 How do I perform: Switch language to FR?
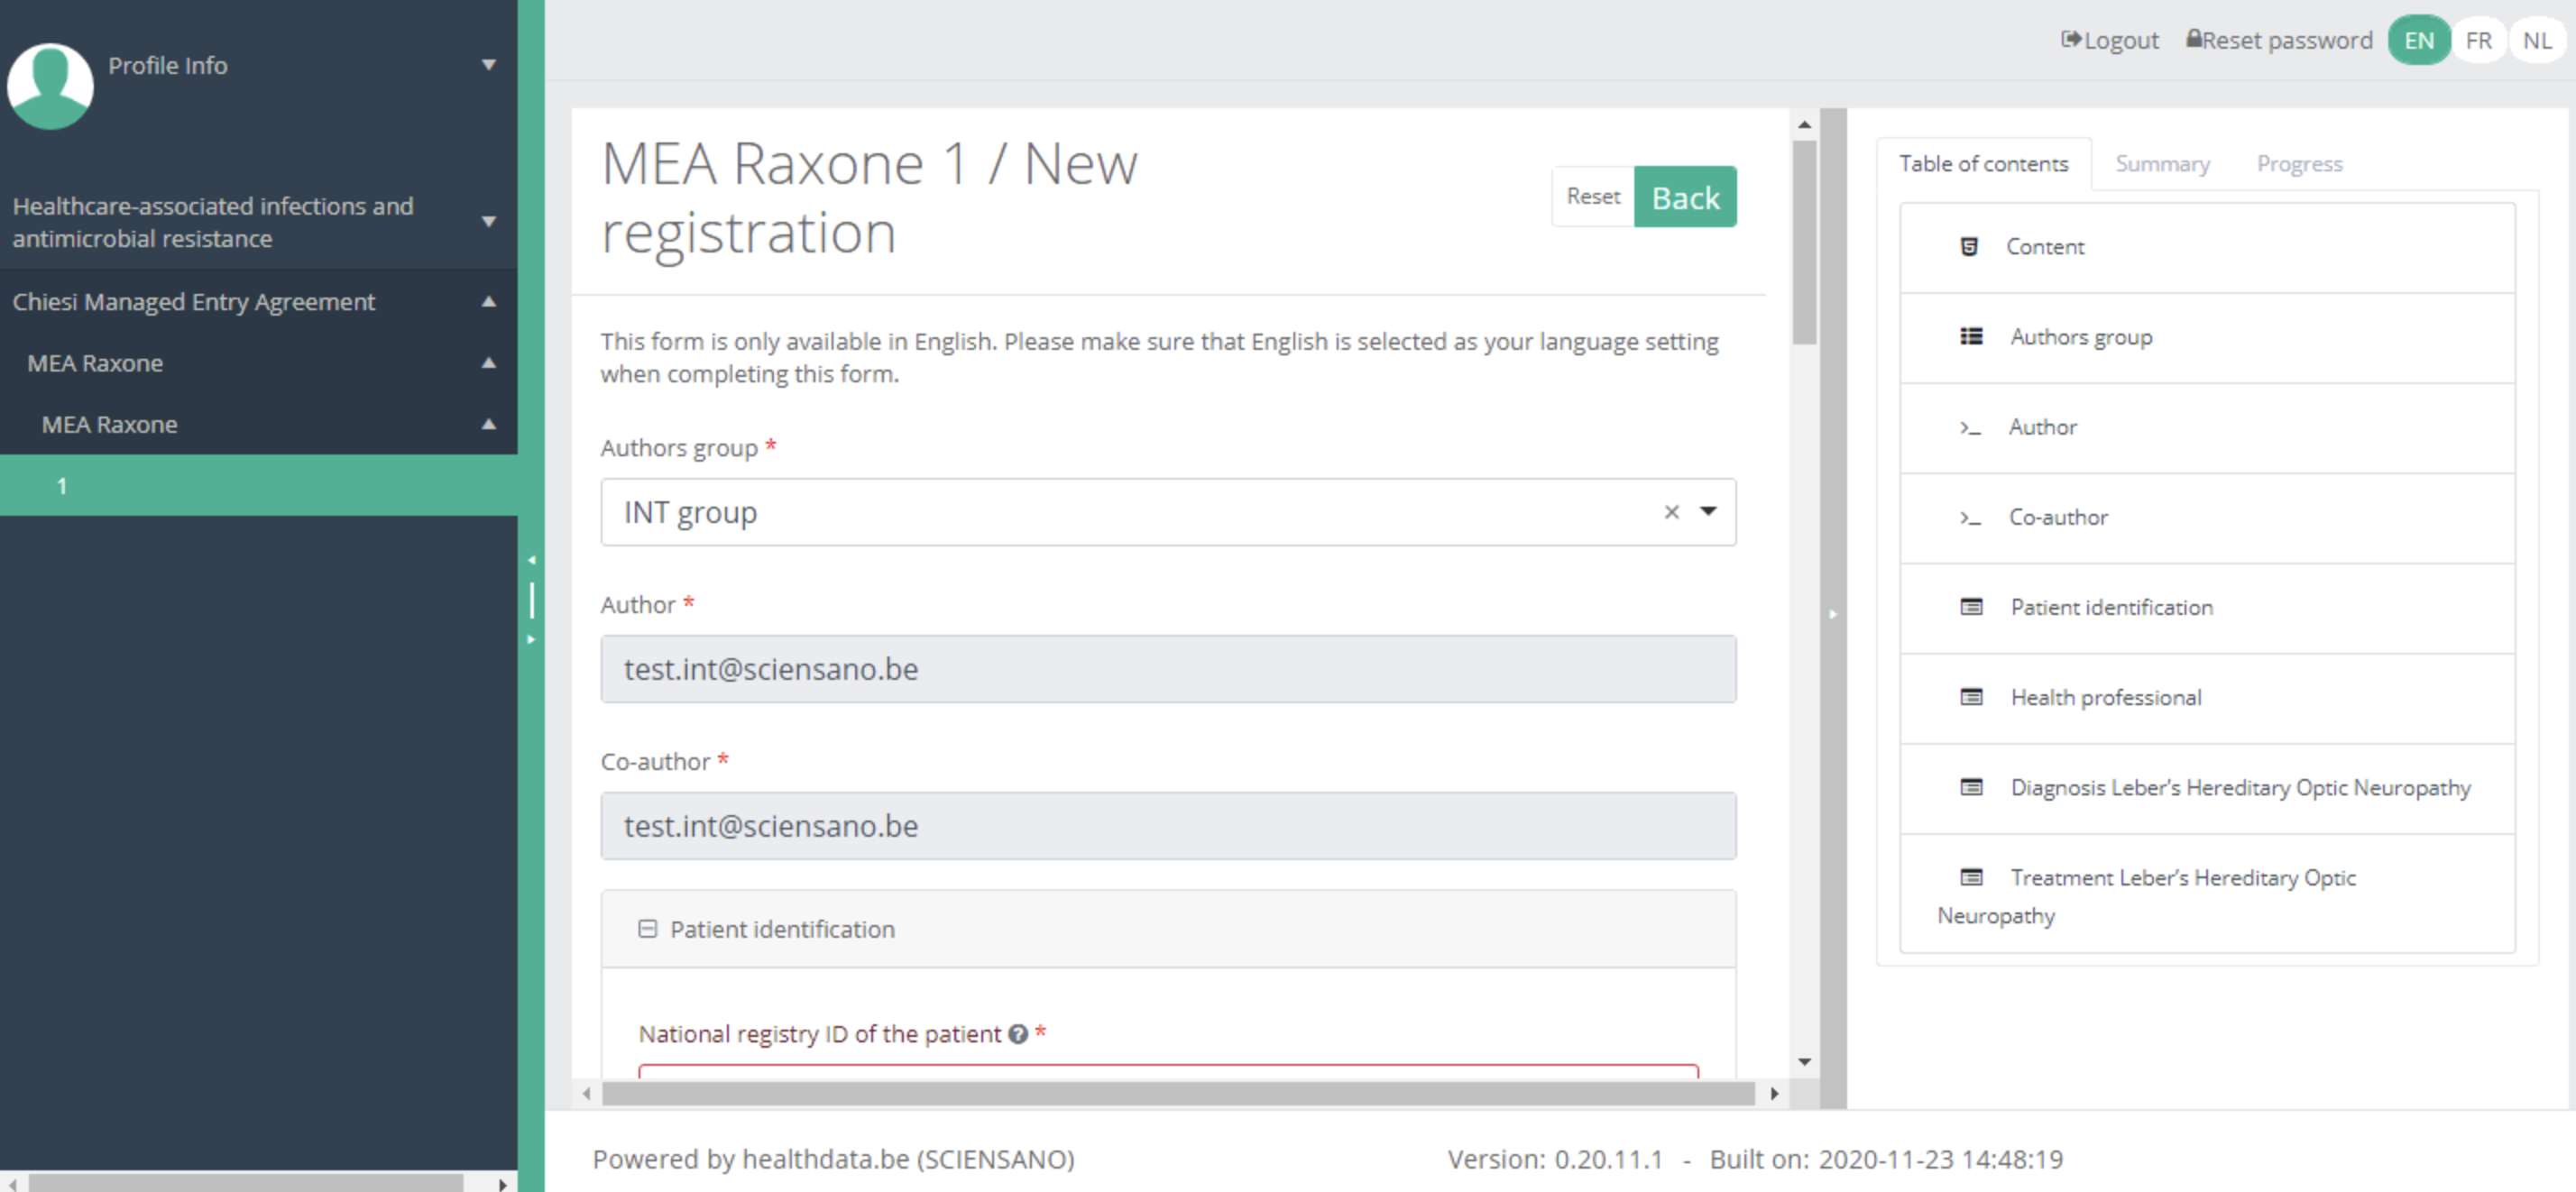tap(2478, 40)
